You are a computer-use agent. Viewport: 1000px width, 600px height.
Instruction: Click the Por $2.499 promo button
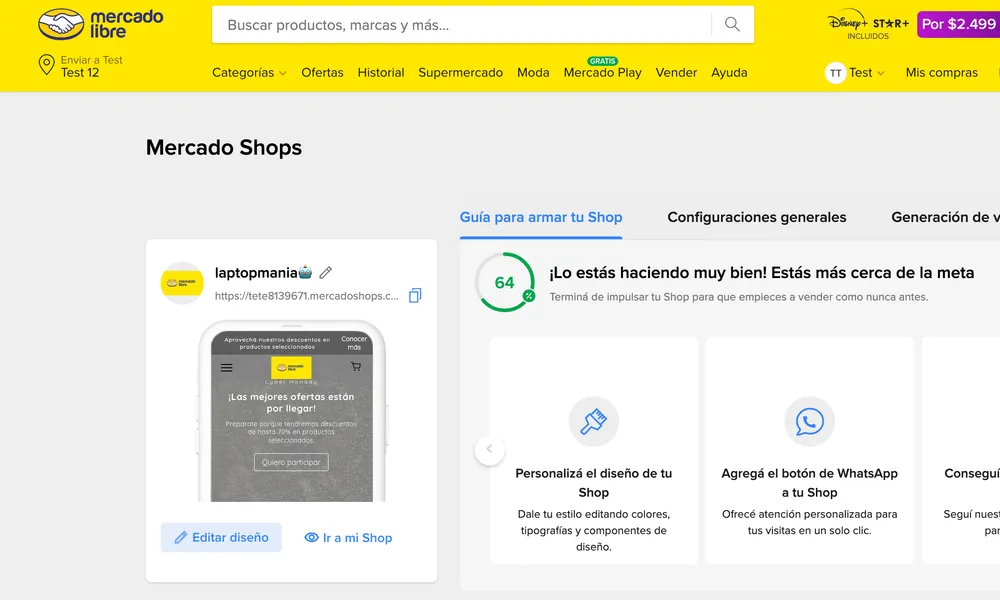[958, 24]
